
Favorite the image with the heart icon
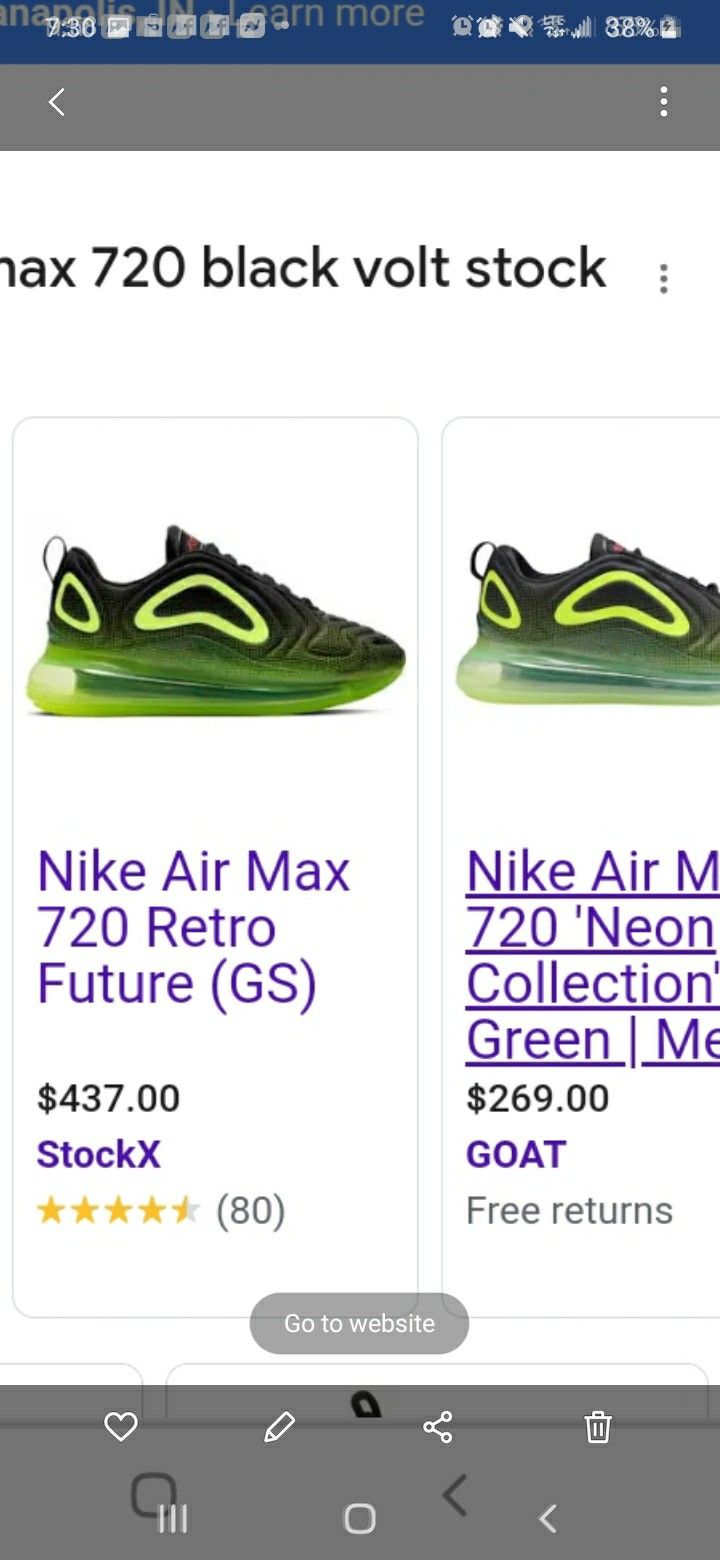(x=121, y=1427)
